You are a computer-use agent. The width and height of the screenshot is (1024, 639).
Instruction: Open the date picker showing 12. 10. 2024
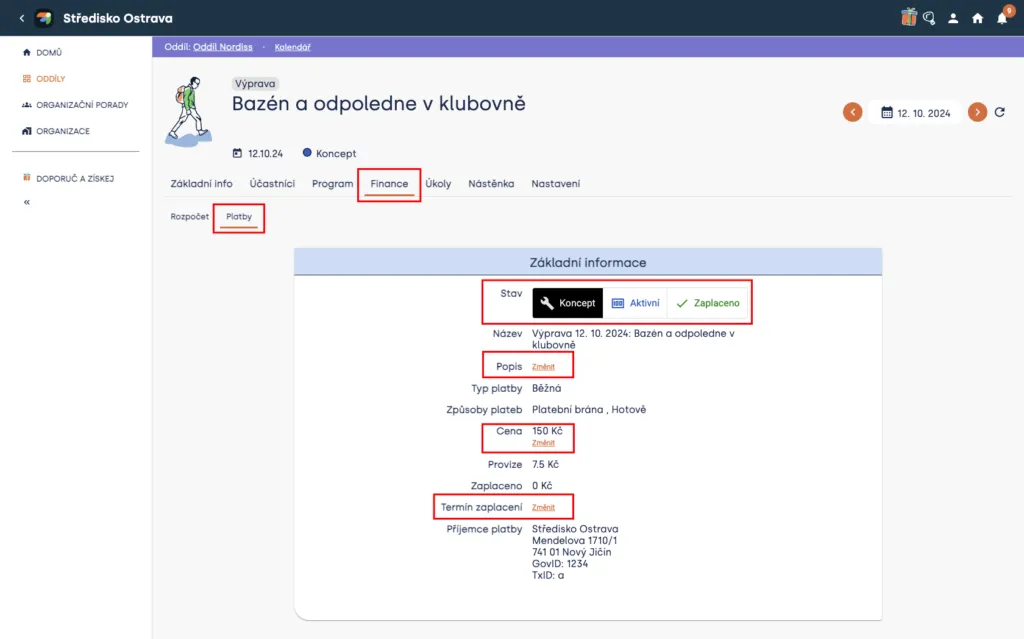(915, 113)
